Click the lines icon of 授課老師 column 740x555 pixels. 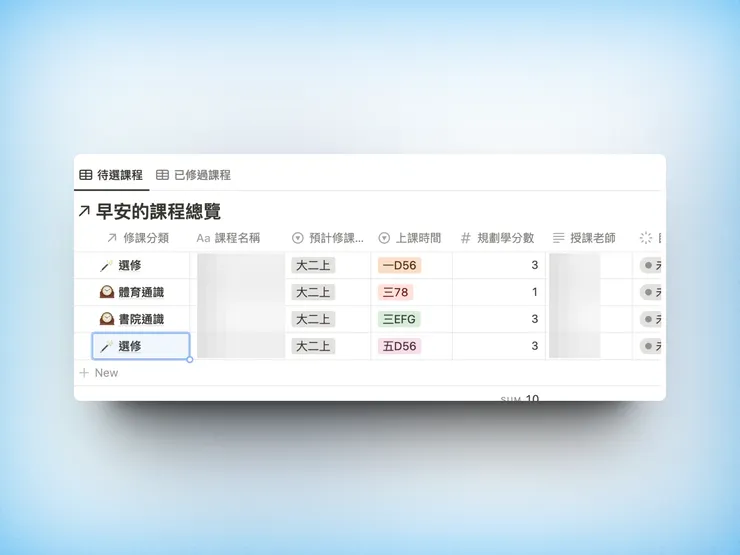[x=558, y=238]
